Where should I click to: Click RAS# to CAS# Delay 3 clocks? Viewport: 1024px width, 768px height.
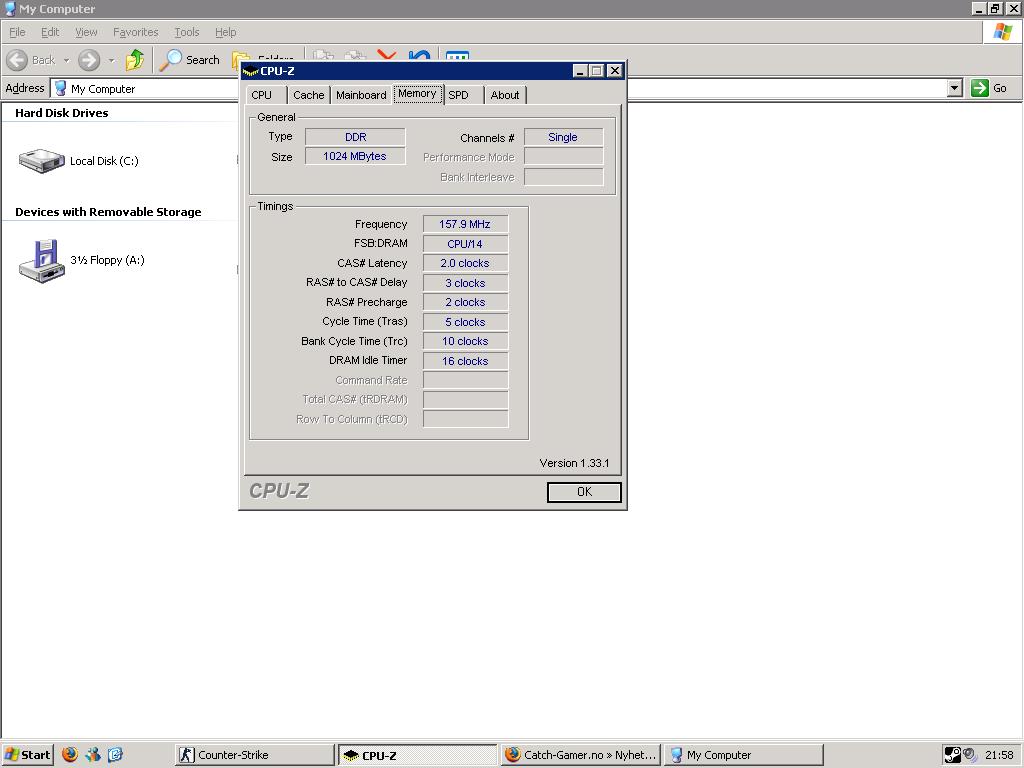click(465, 283)
